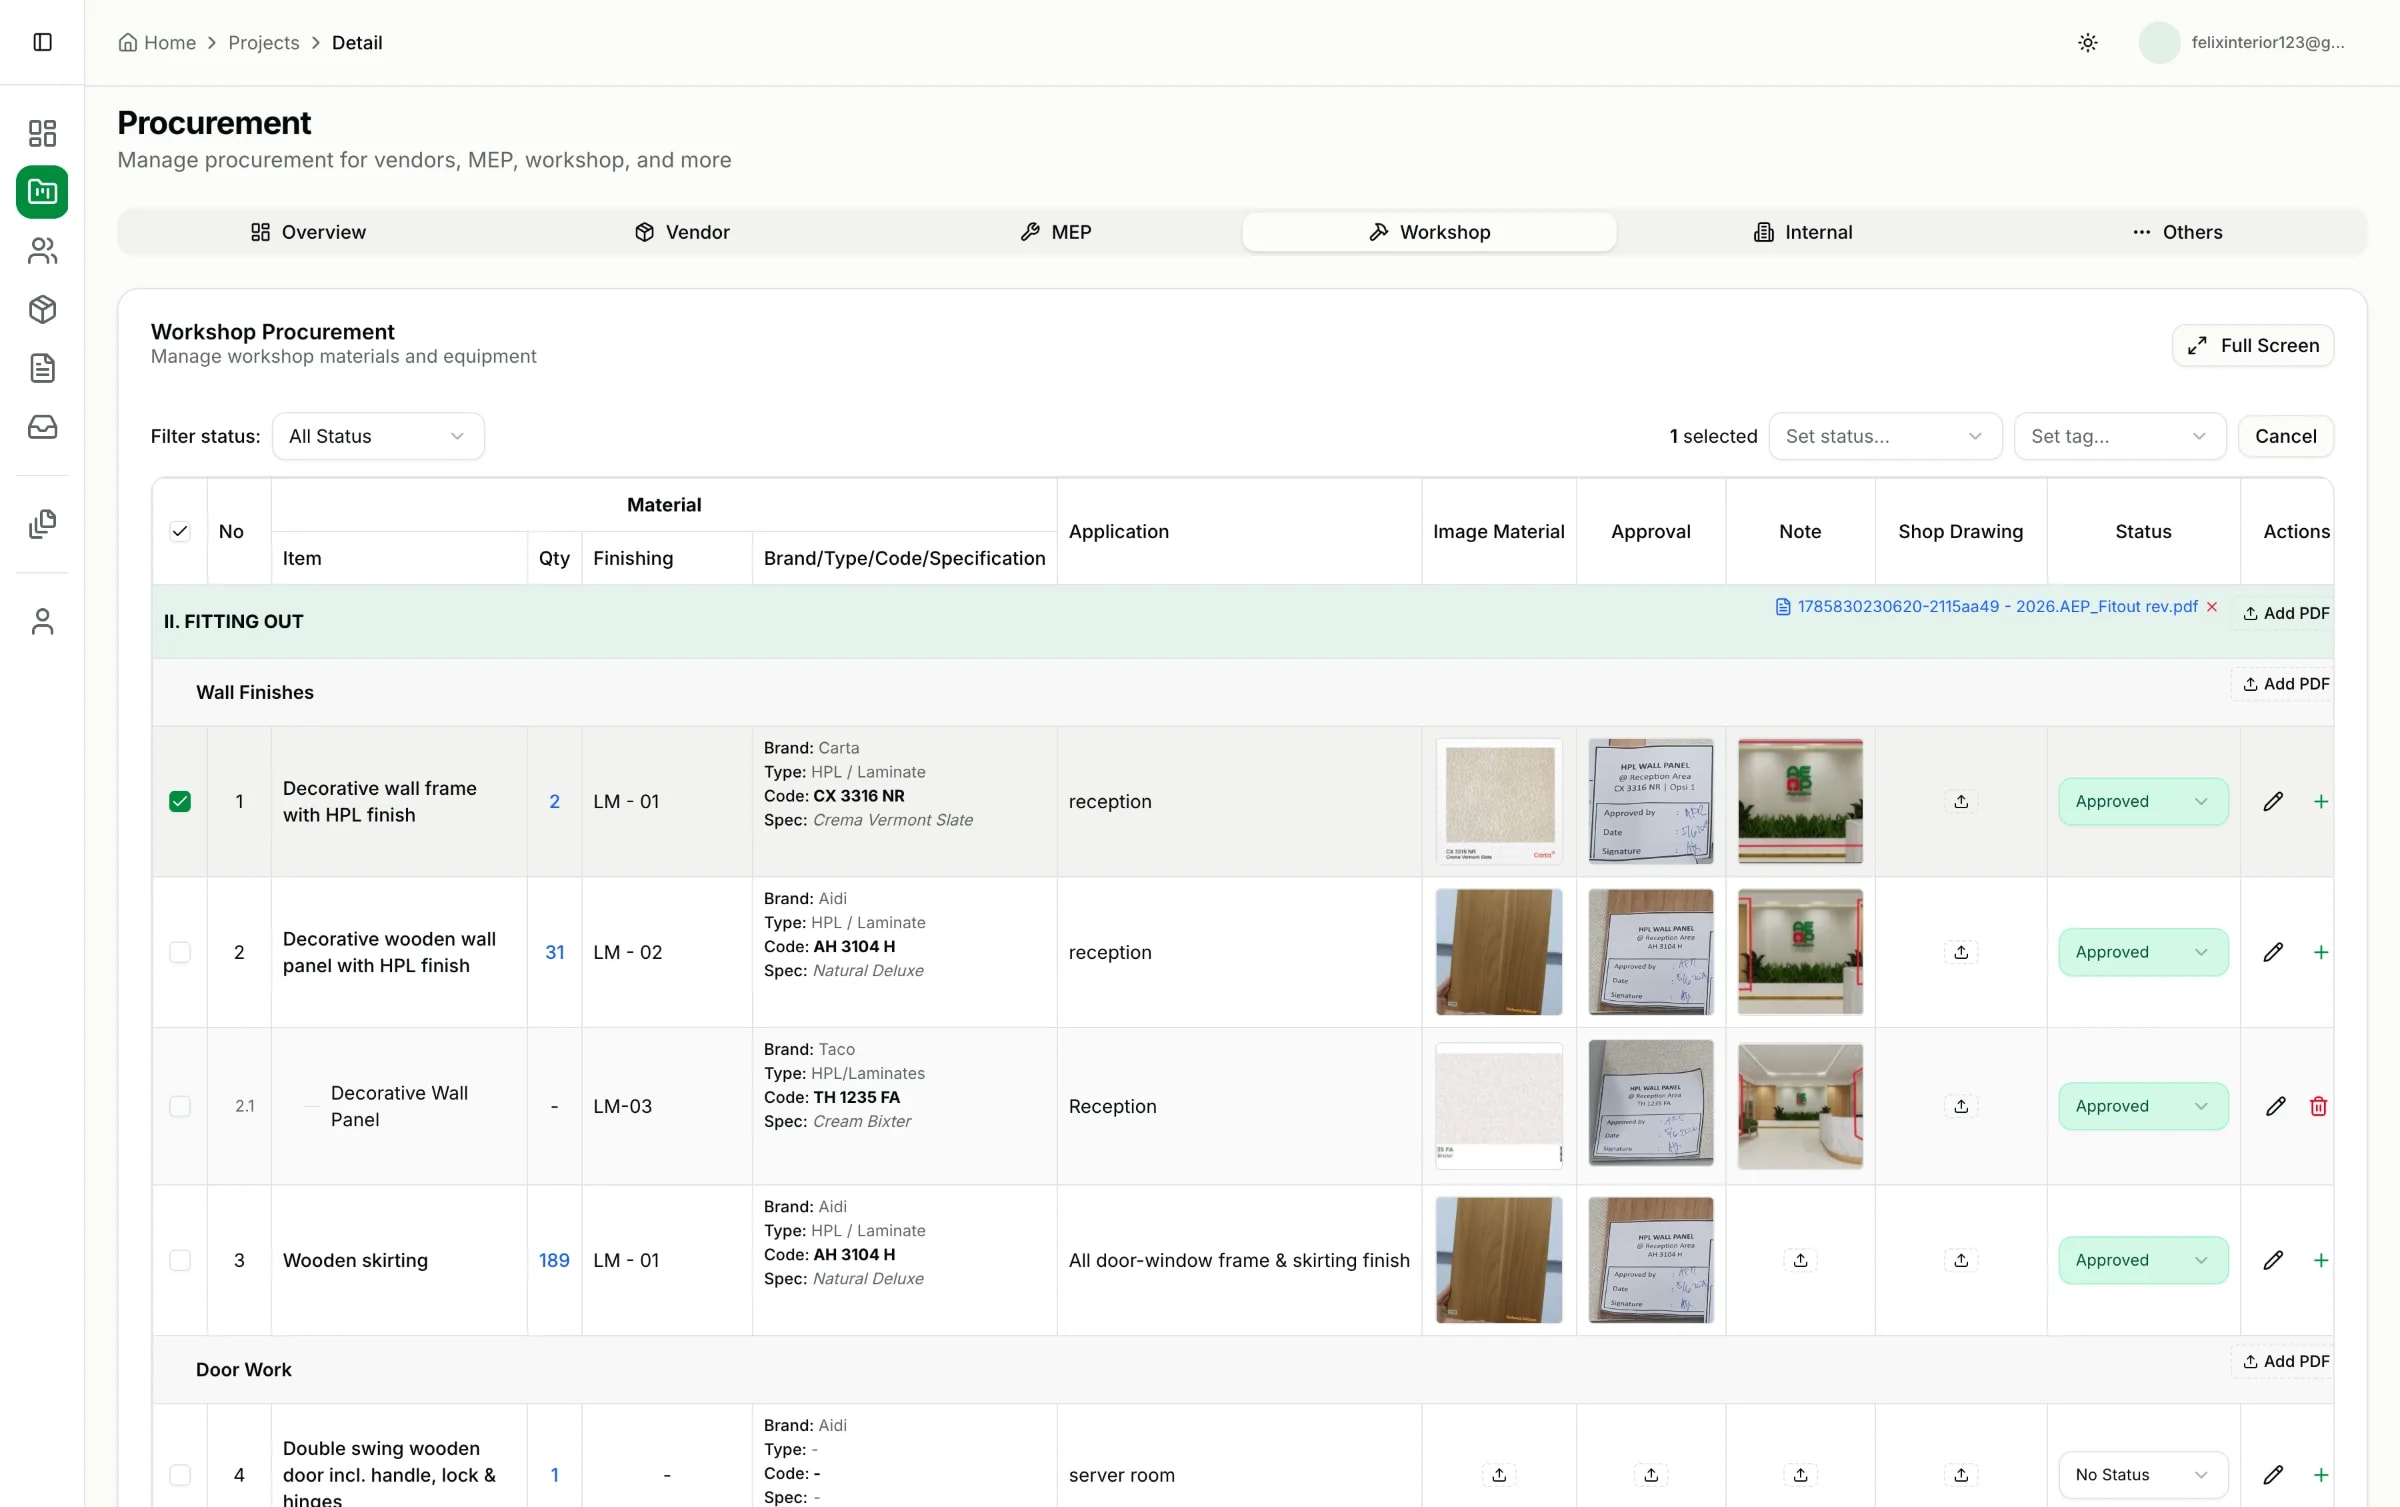
Task: Add sub-item to row 1 with plus icon
Action: (2321, 801)
